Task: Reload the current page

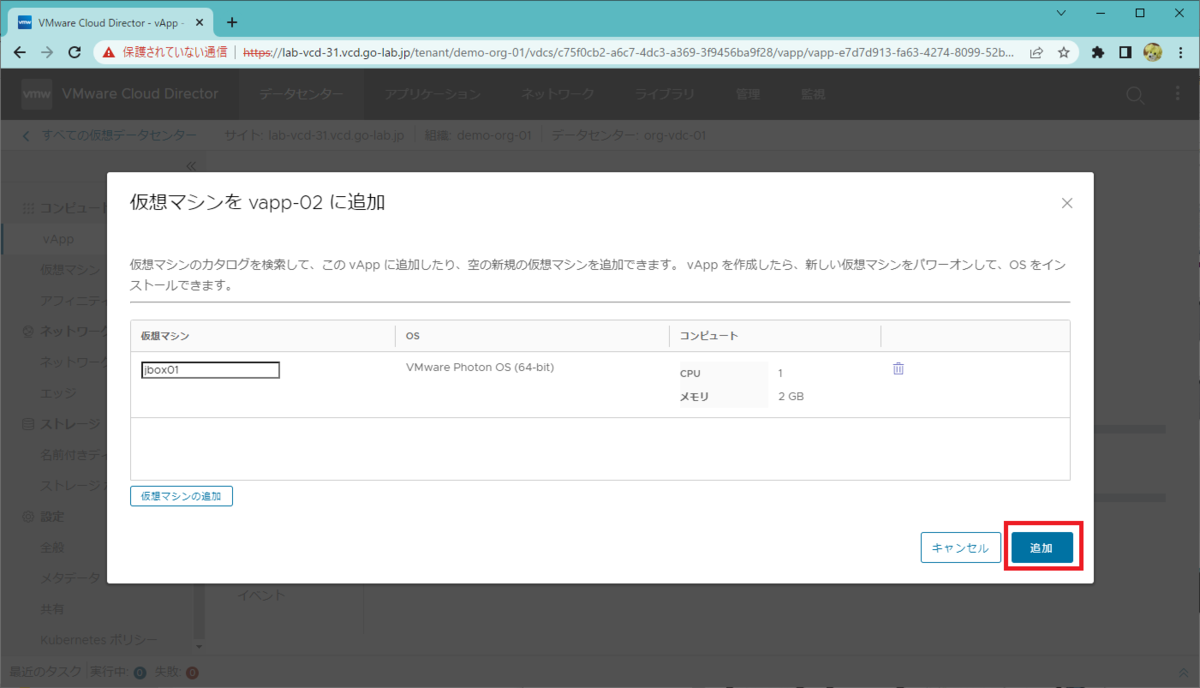Action: point(74,52)
